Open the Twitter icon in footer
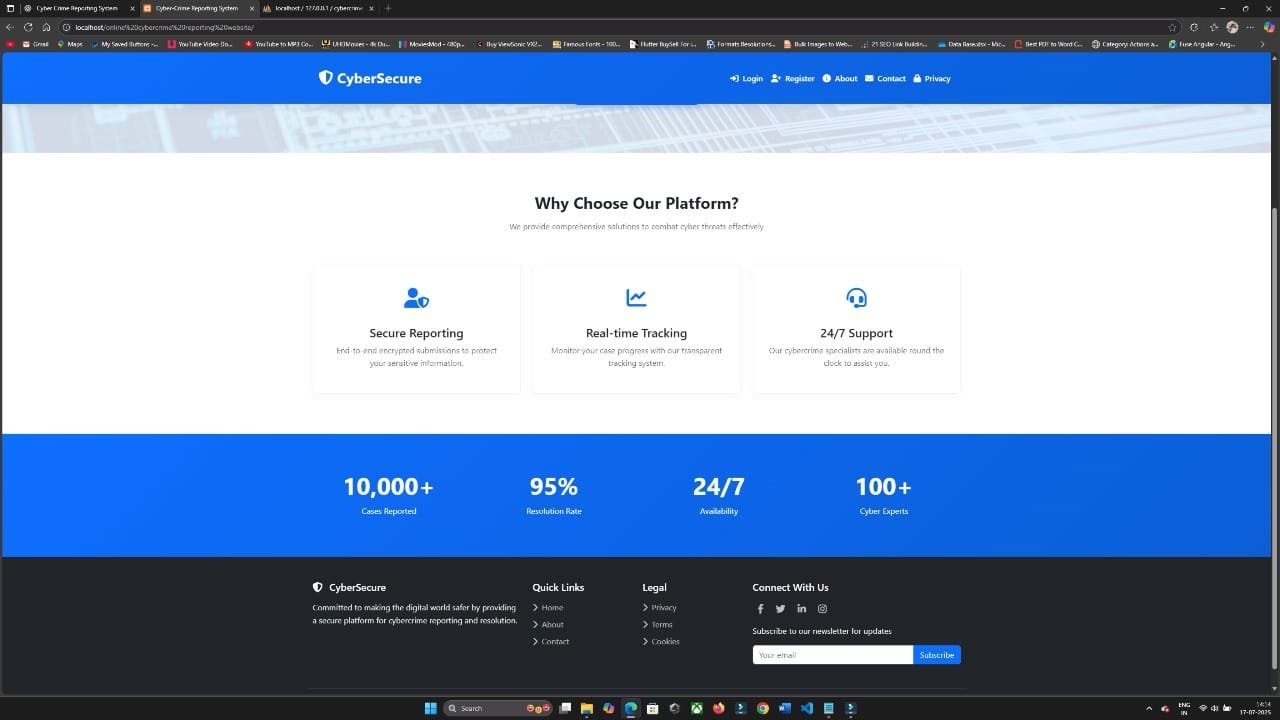1280x720 pixels. coord(781,609)
